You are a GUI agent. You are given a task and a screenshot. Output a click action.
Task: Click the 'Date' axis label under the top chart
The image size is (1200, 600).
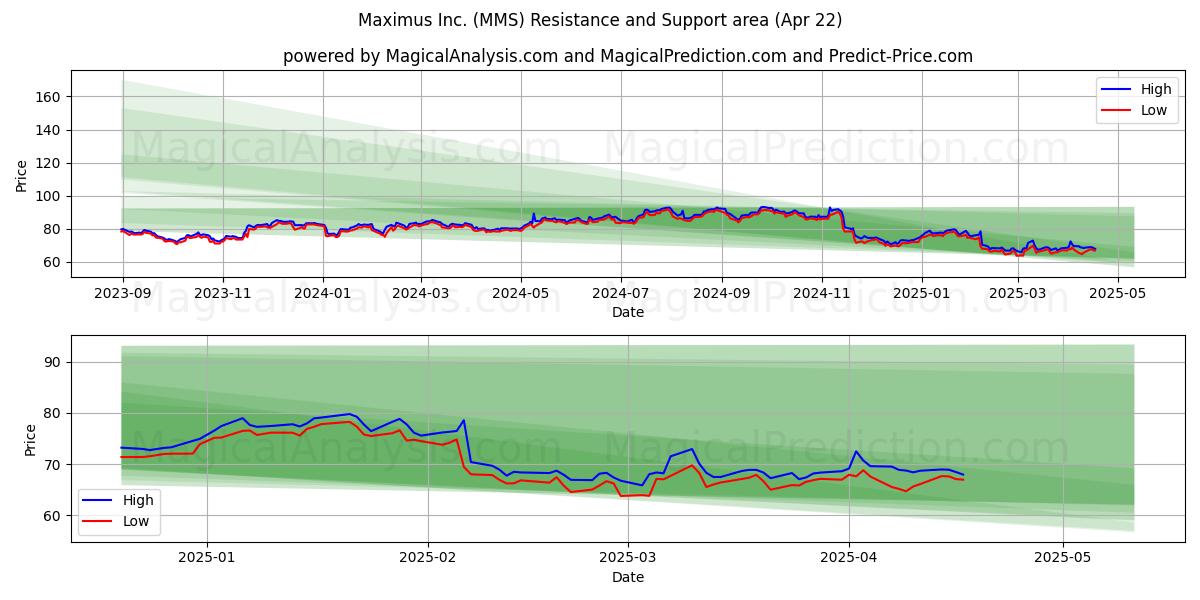pos(628,313)
